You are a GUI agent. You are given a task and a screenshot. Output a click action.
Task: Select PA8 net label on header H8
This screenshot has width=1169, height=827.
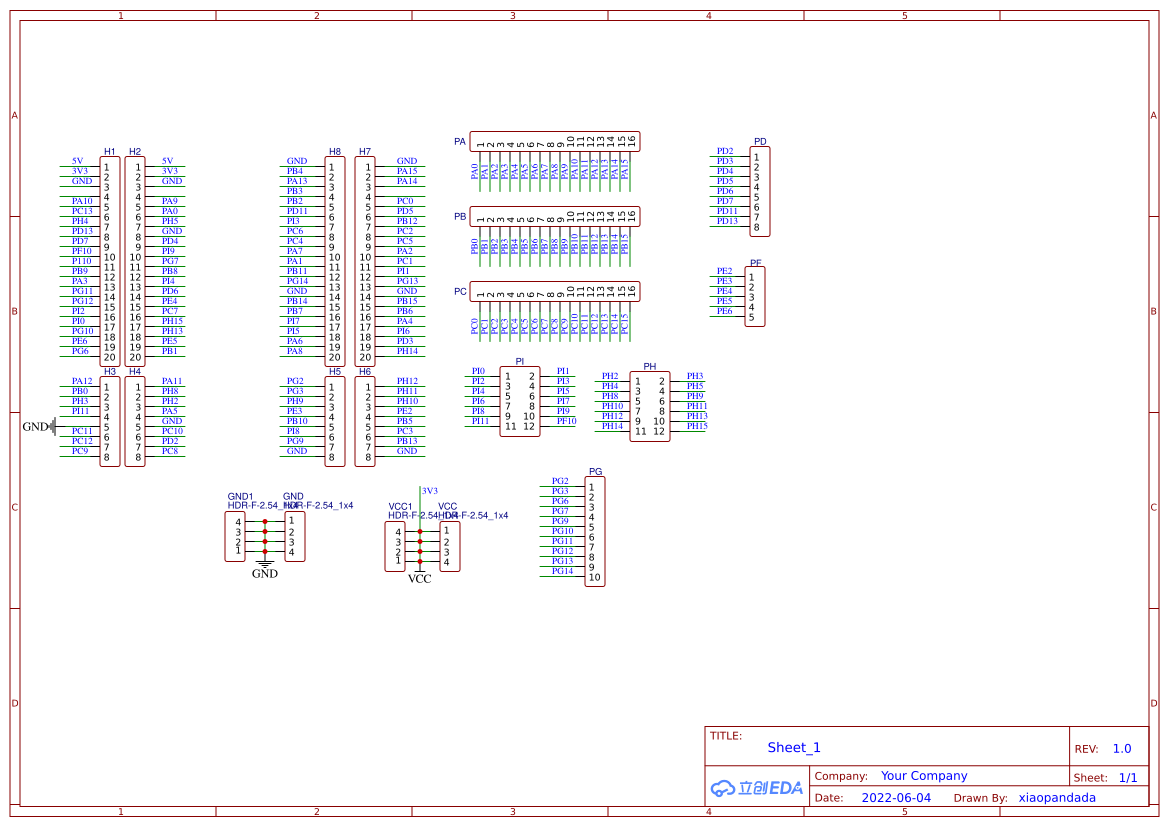tap(295, 351)
